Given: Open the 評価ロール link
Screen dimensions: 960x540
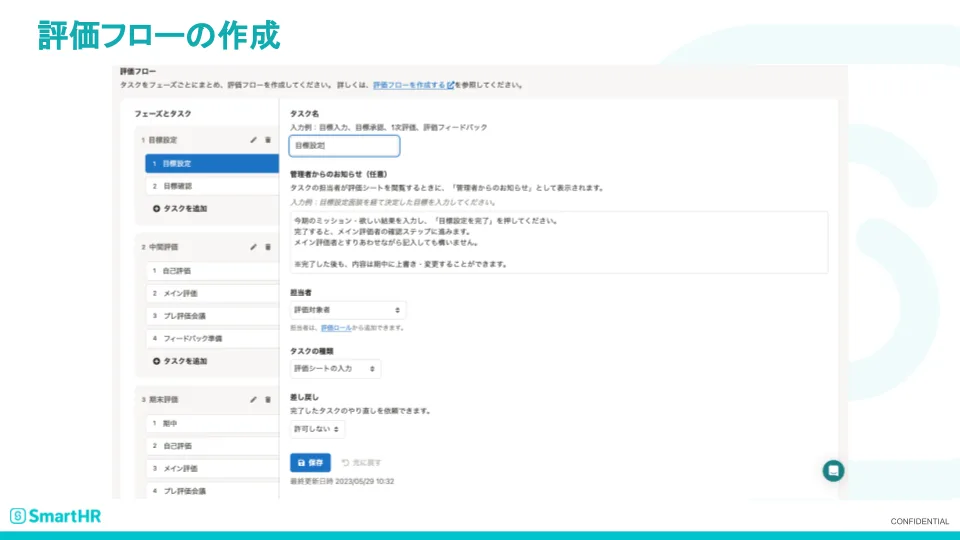Looking at the screenshot, I should 336,328.
